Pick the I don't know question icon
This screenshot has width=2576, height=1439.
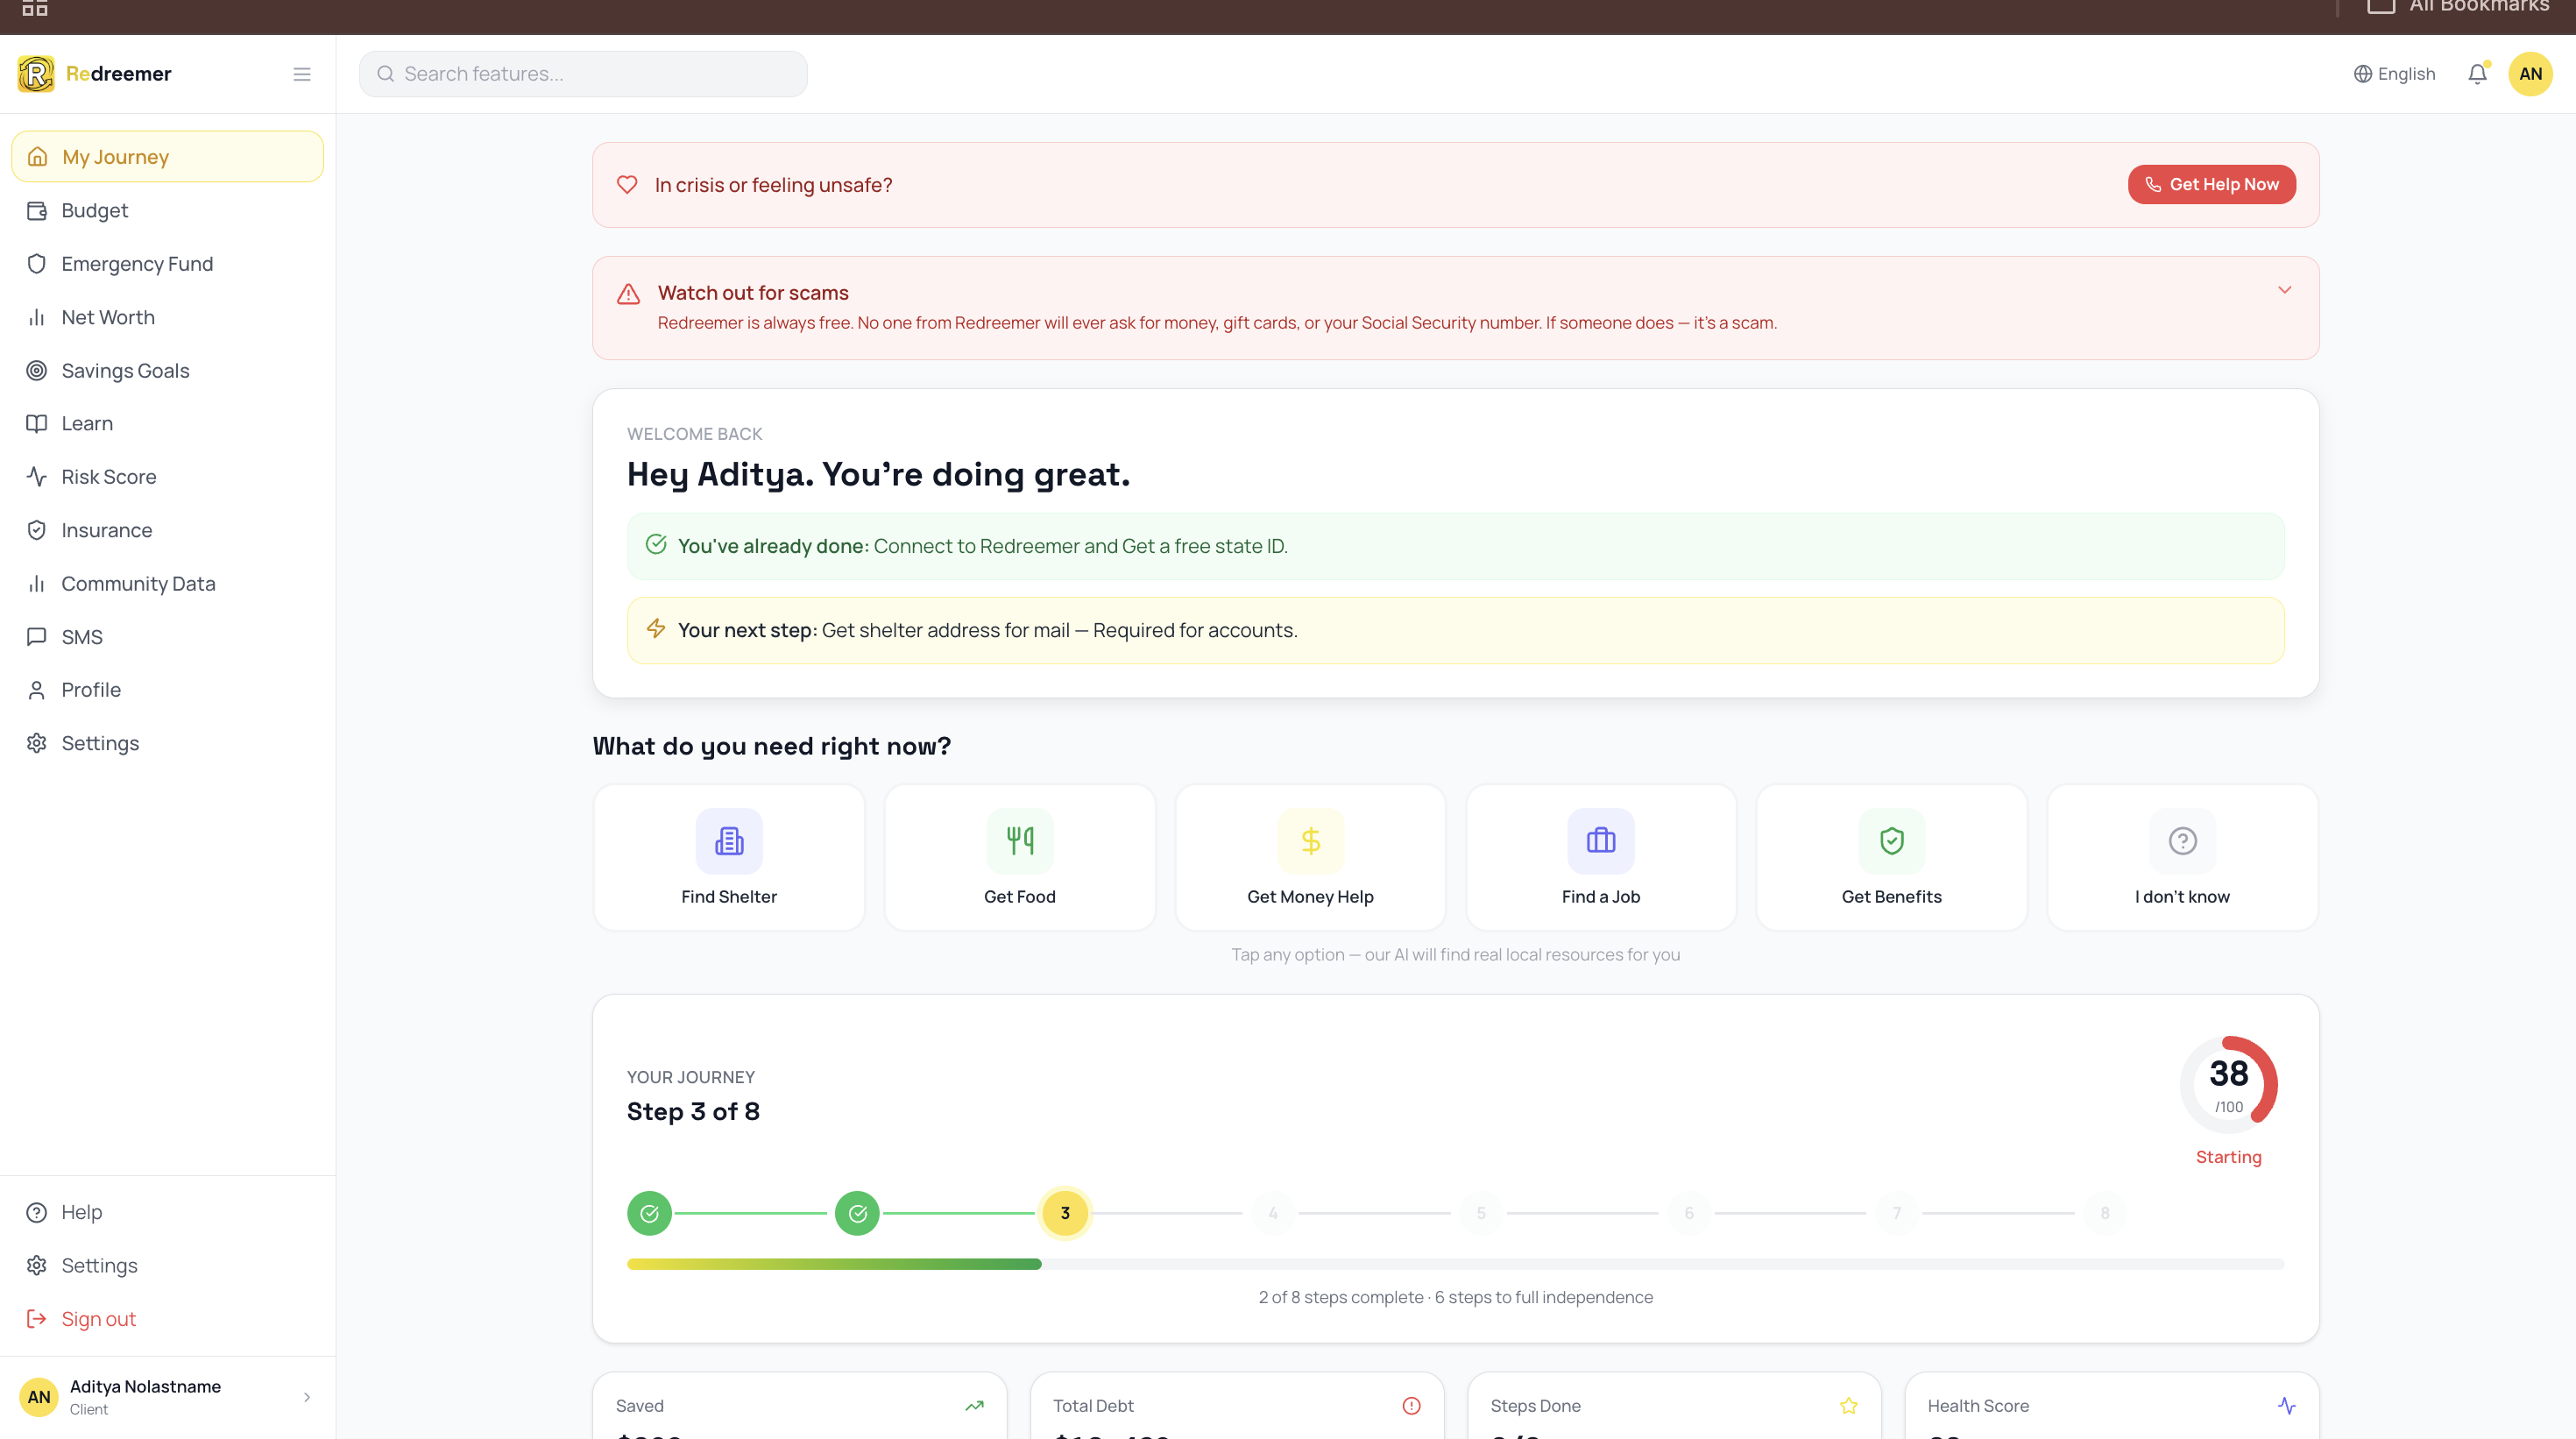(x=2182, y=841)
